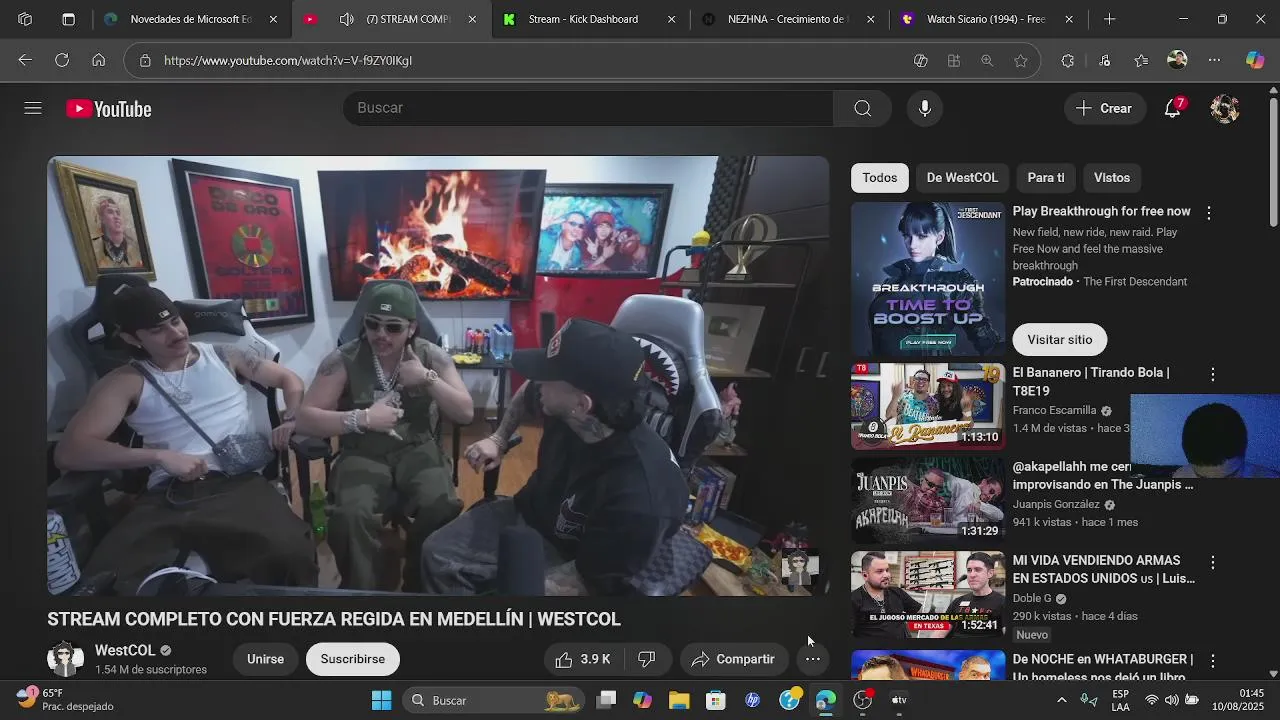Open zoom magnifier in address bar
Image resolution: width=1280 pixels, height=720 pixels.
click(987, 60)
